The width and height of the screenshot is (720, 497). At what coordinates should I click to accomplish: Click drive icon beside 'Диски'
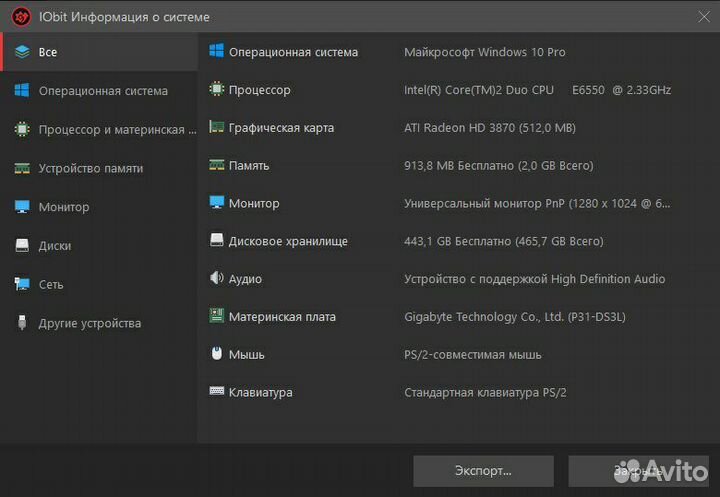coord(22,245)
